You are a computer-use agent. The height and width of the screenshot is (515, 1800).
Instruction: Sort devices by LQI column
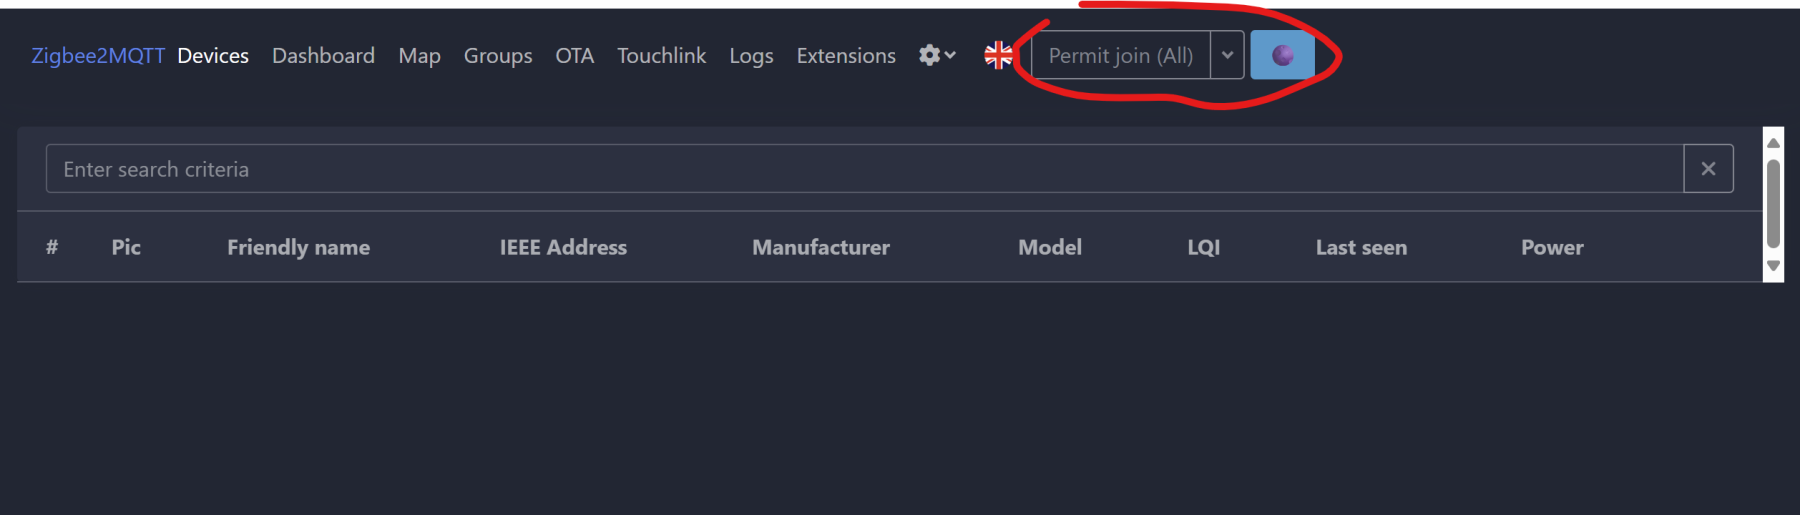pyautogui.click(x=1203, y=247)
